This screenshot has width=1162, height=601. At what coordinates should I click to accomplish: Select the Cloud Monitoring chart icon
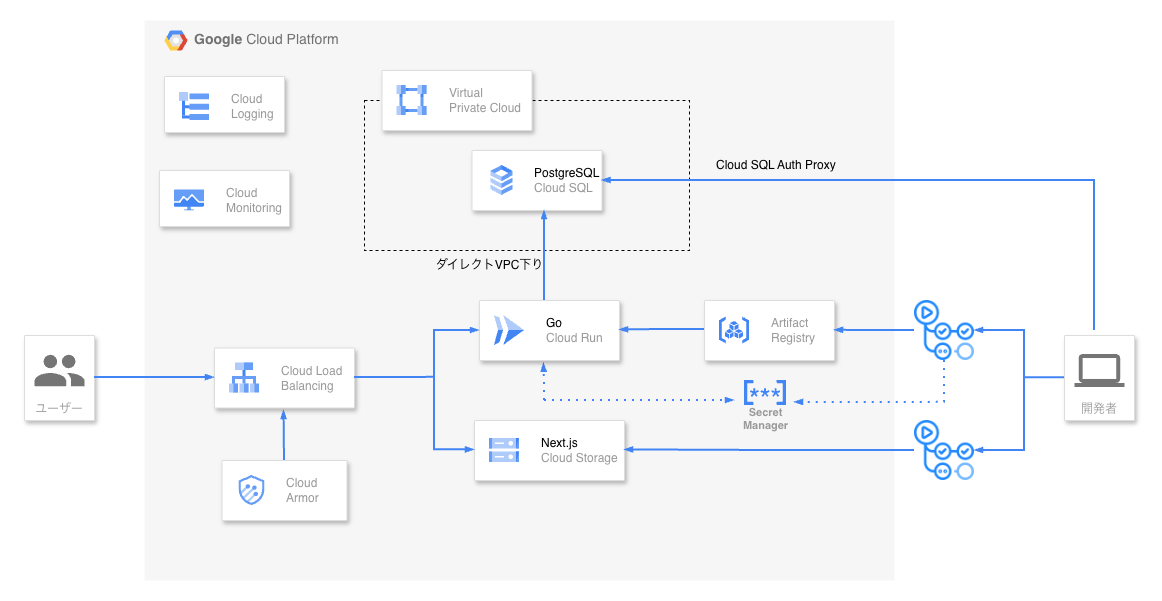click(189, 199)
